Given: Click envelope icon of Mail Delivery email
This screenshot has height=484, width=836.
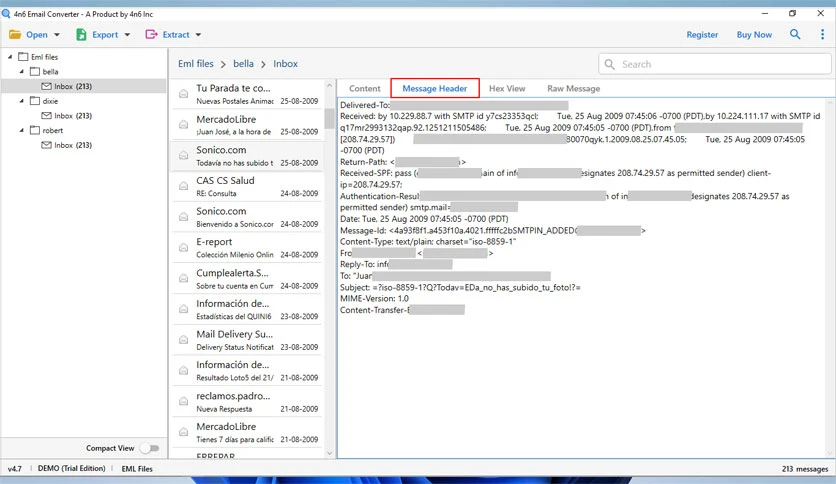Looking at the screenshot, I should (x=183, y=340).
